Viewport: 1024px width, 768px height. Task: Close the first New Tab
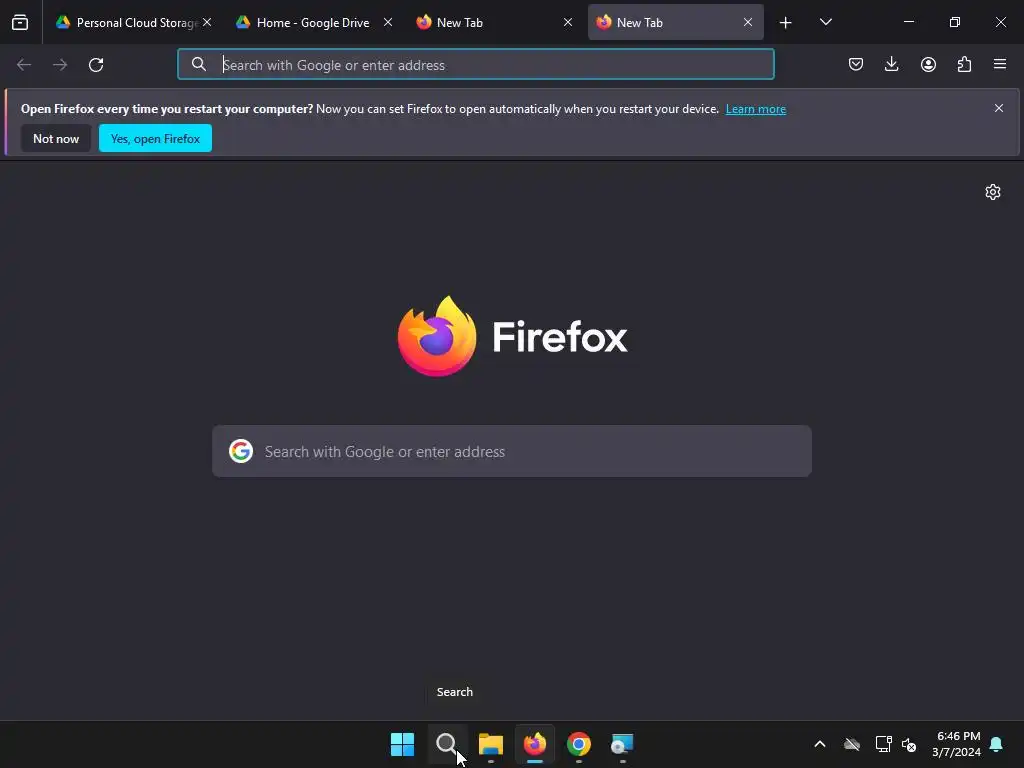pos(568,22)
